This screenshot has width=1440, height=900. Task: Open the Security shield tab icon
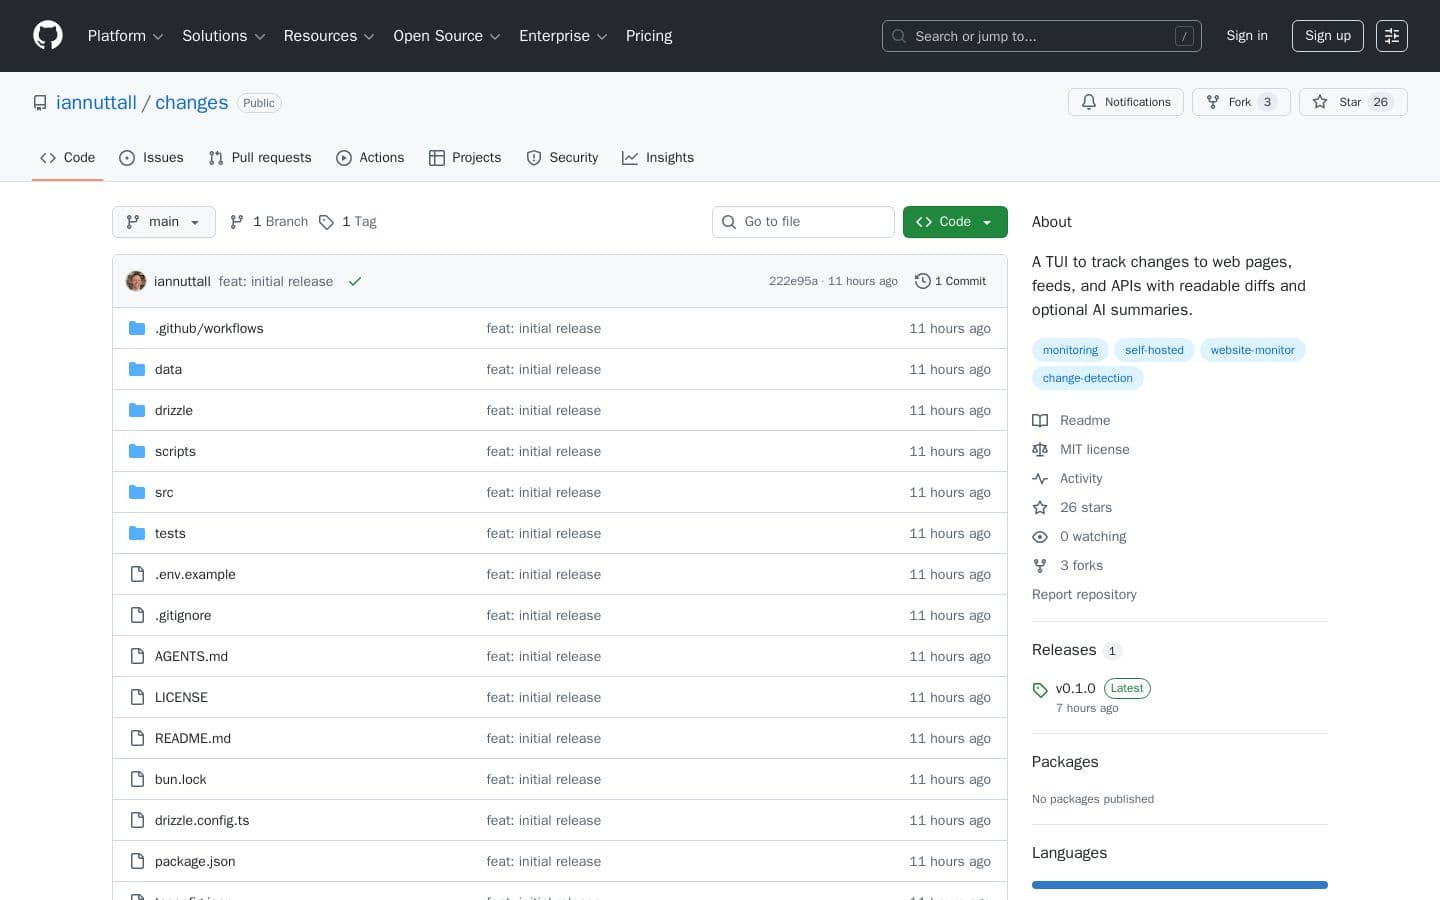(534, 158)
